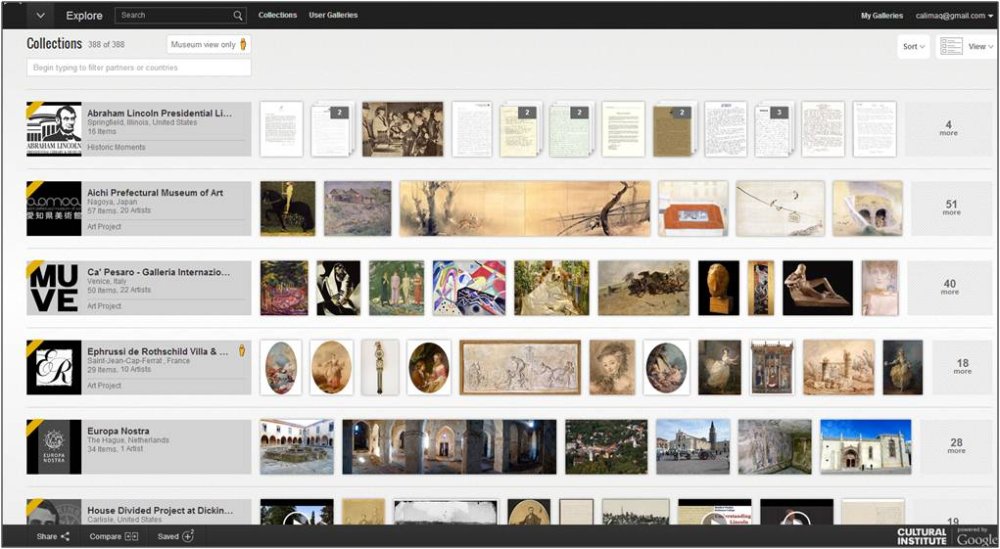Image resolution: width=1000 pixels, height=549 pixels.
Task: Click the Europa Nostra logo
Action: (x=54, y=447)
